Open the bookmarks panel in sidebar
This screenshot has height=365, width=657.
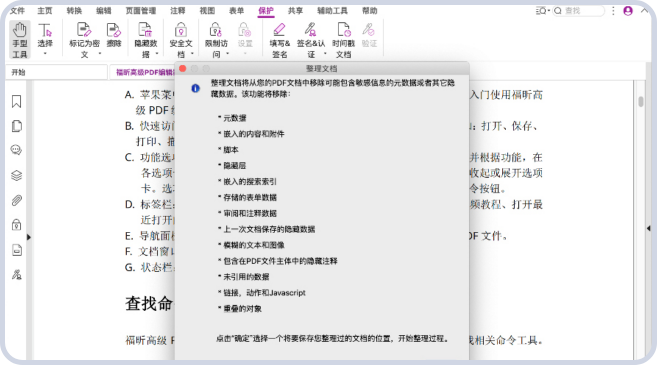[16, 101]
